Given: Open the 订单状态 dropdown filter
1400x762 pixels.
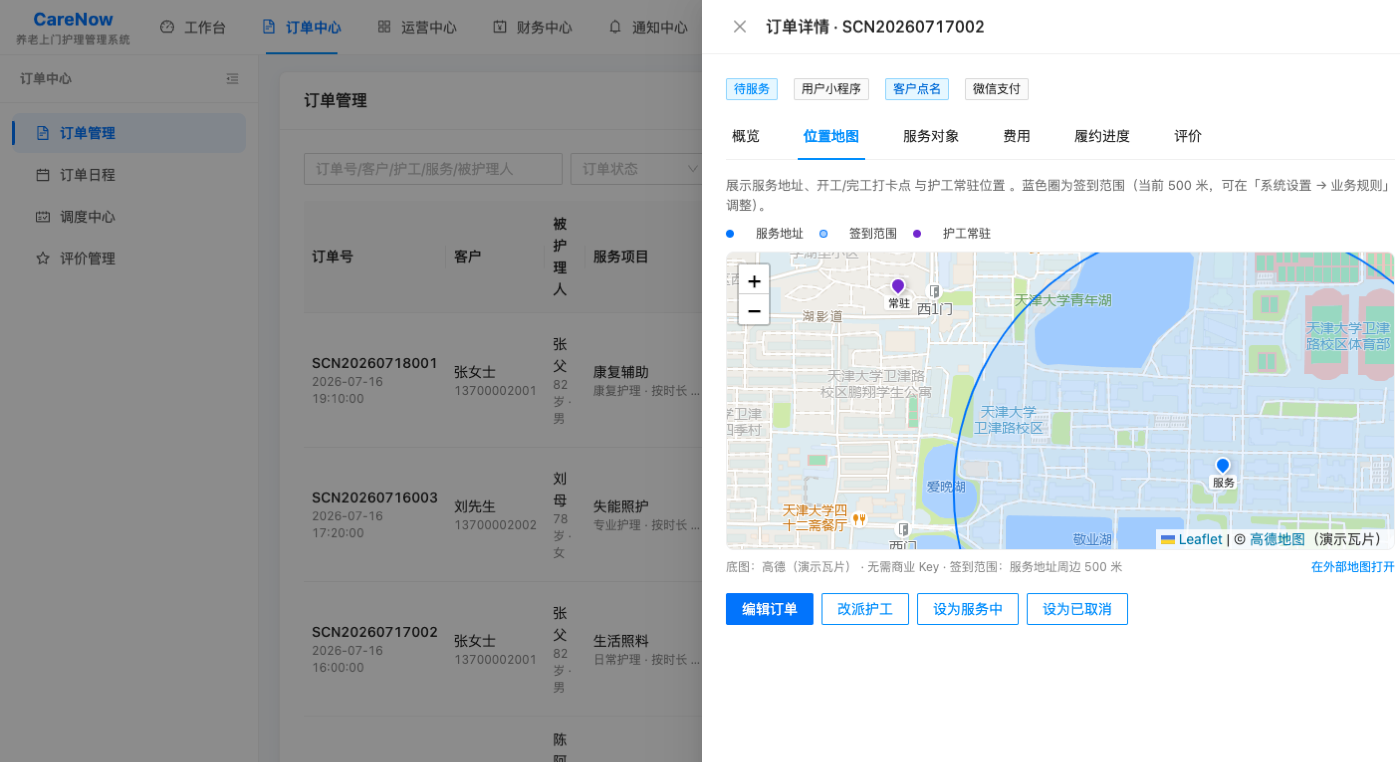Looking at the screenshot, I should pos(638,169).
